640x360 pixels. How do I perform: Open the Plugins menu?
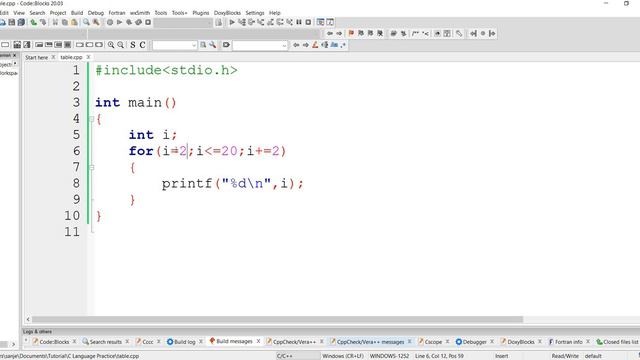coord(201,13)
